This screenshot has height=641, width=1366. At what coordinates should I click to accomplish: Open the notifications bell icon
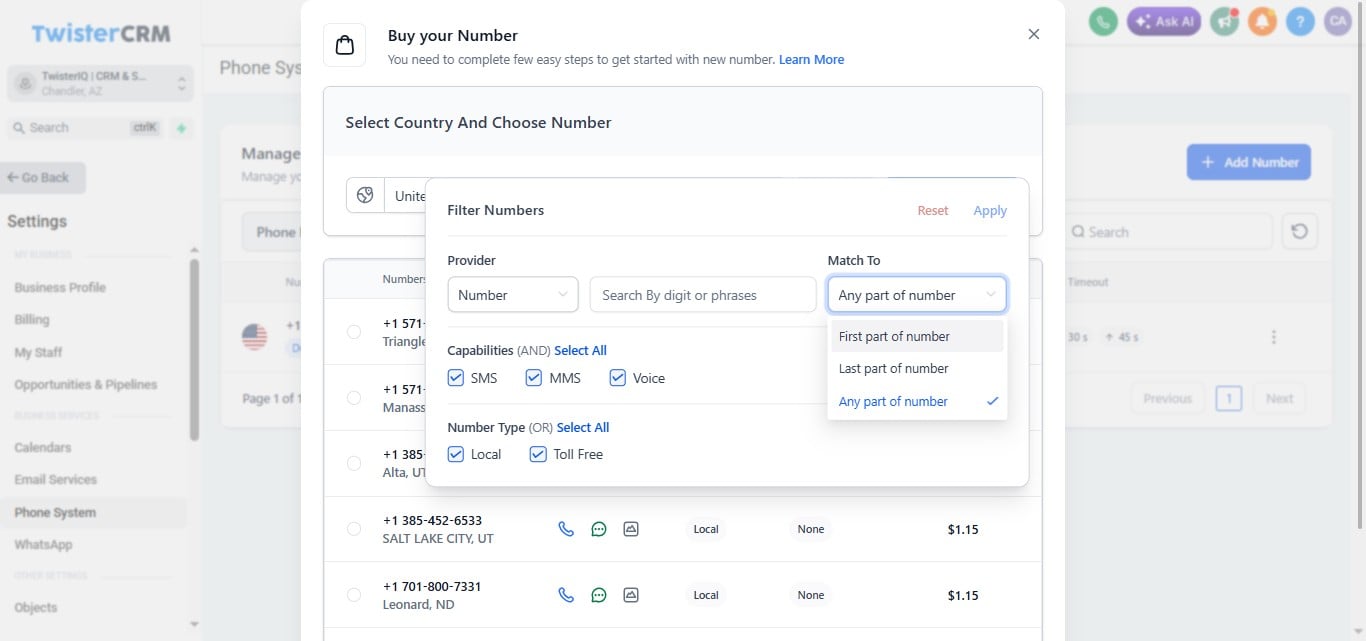[1262, 21]
